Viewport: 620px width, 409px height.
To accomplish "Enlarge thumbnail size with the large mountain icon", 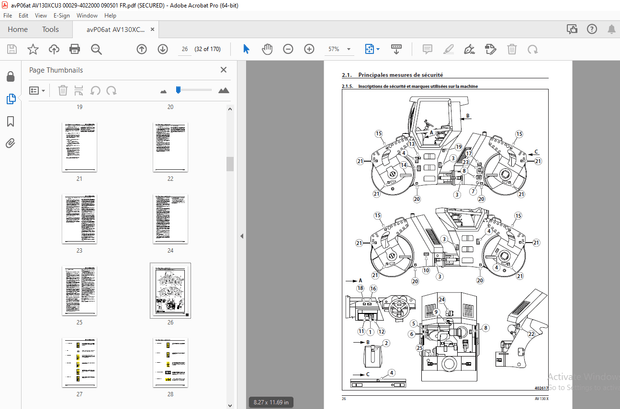I will (x=223, y=91).
